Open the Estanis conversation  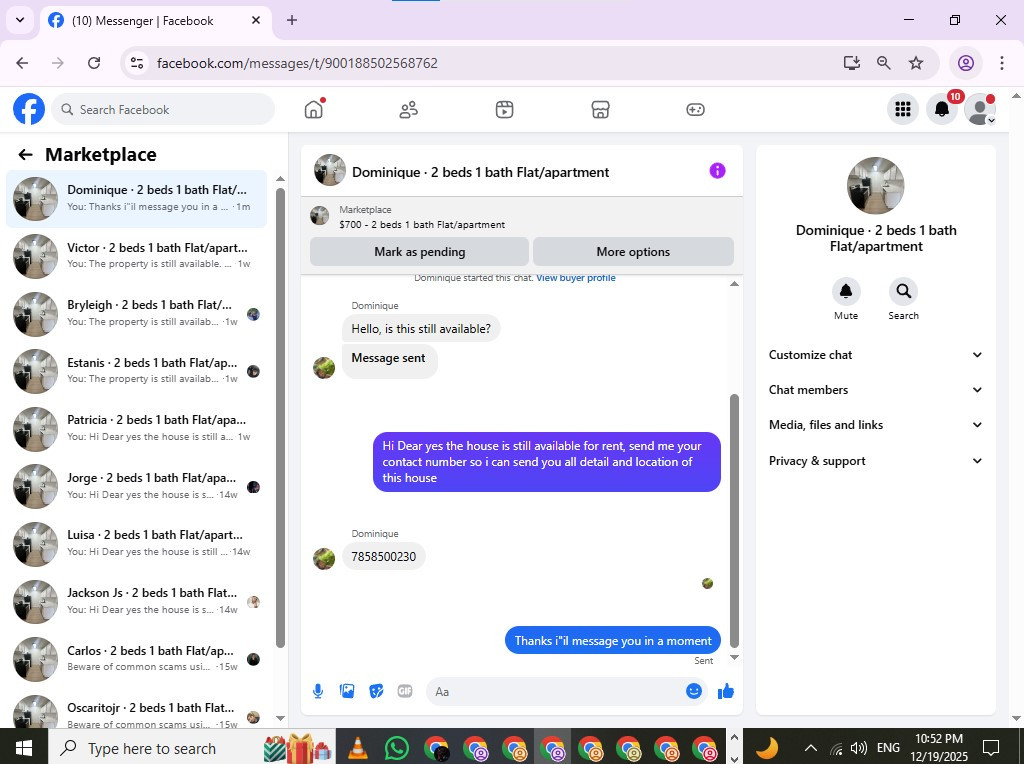137,371
